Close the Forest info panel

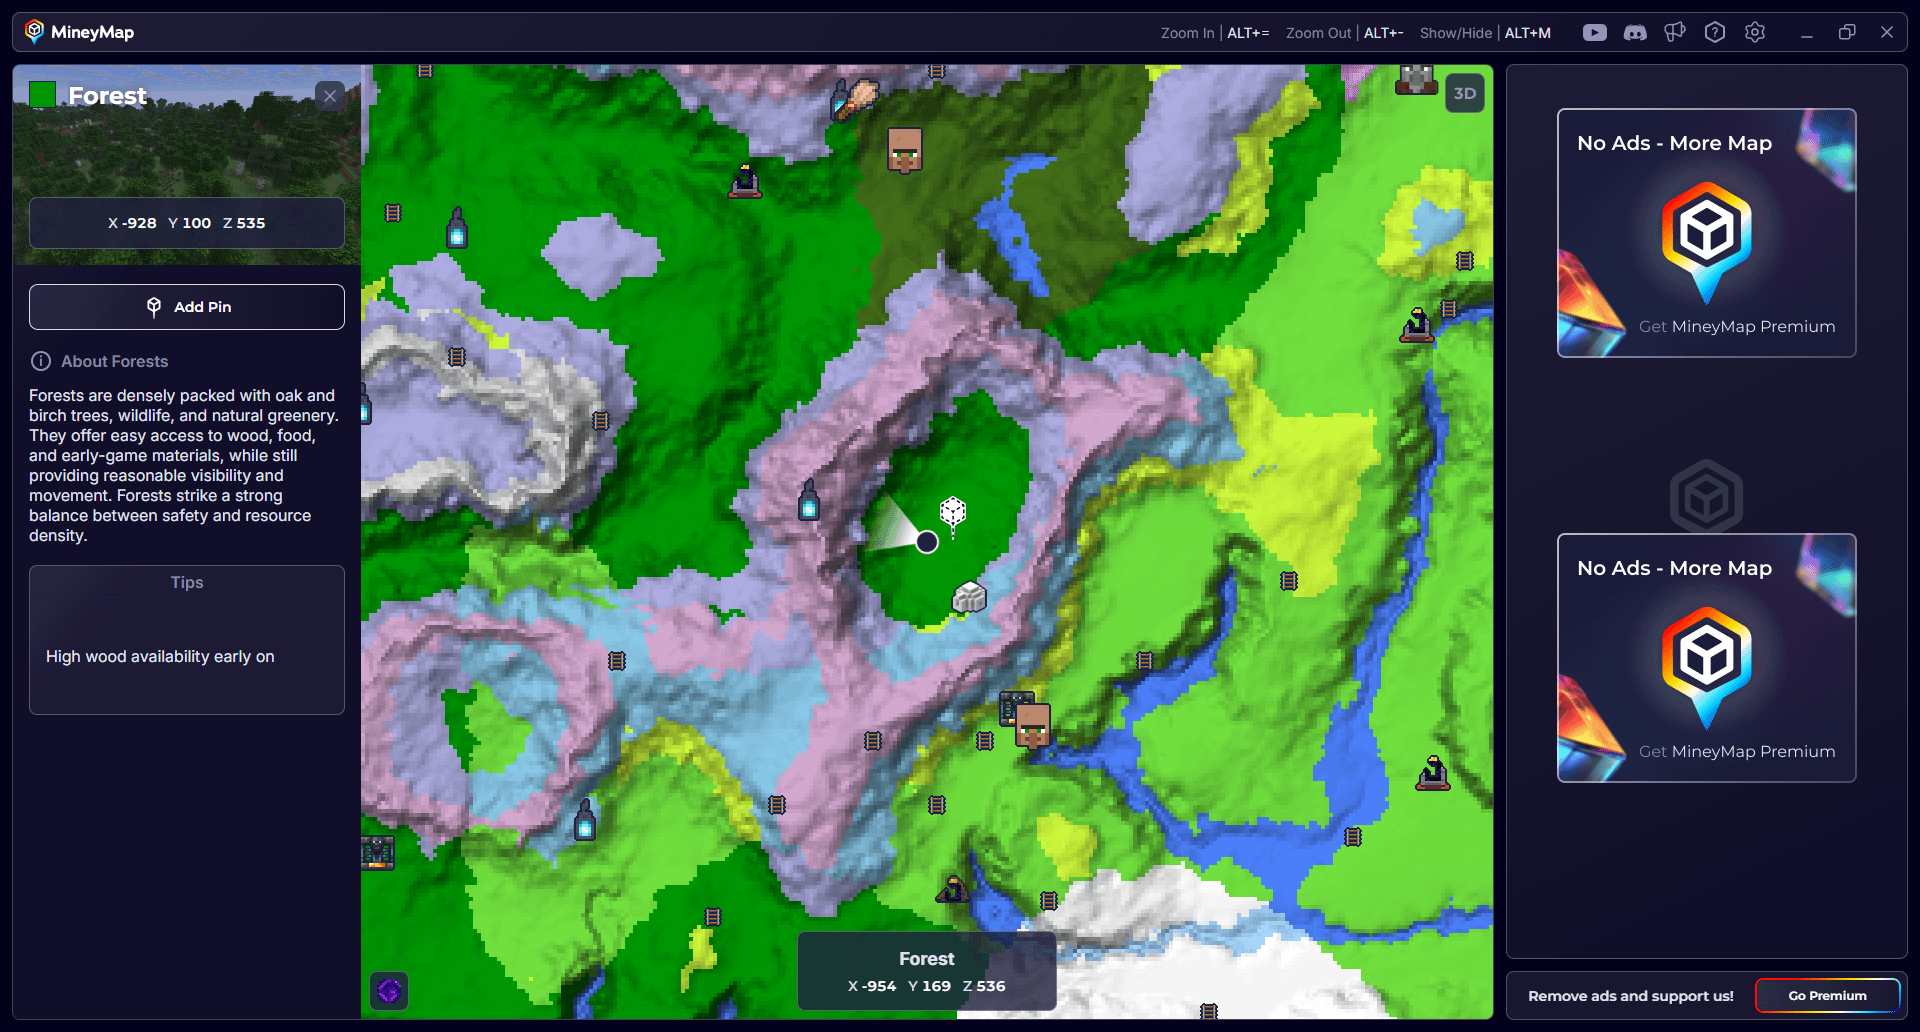click(x=330, y=96)
